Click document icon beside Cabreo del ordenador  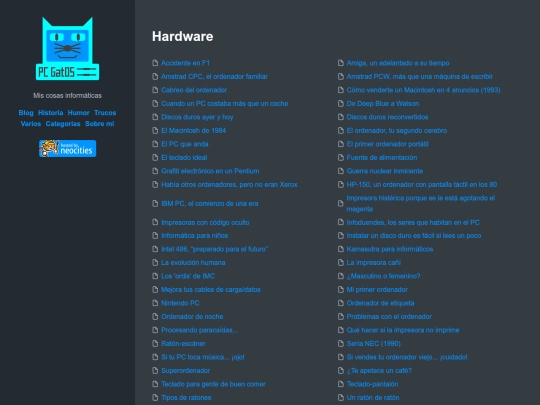(155, 90)
